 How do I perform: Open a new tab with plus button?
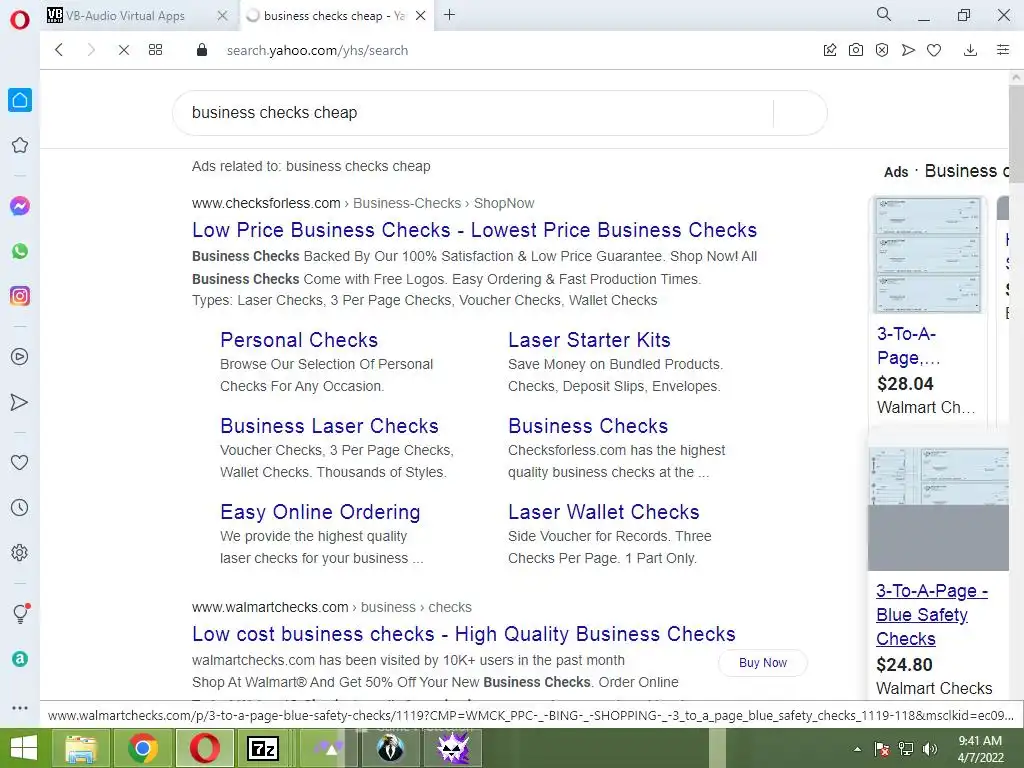tap(449, 15)
